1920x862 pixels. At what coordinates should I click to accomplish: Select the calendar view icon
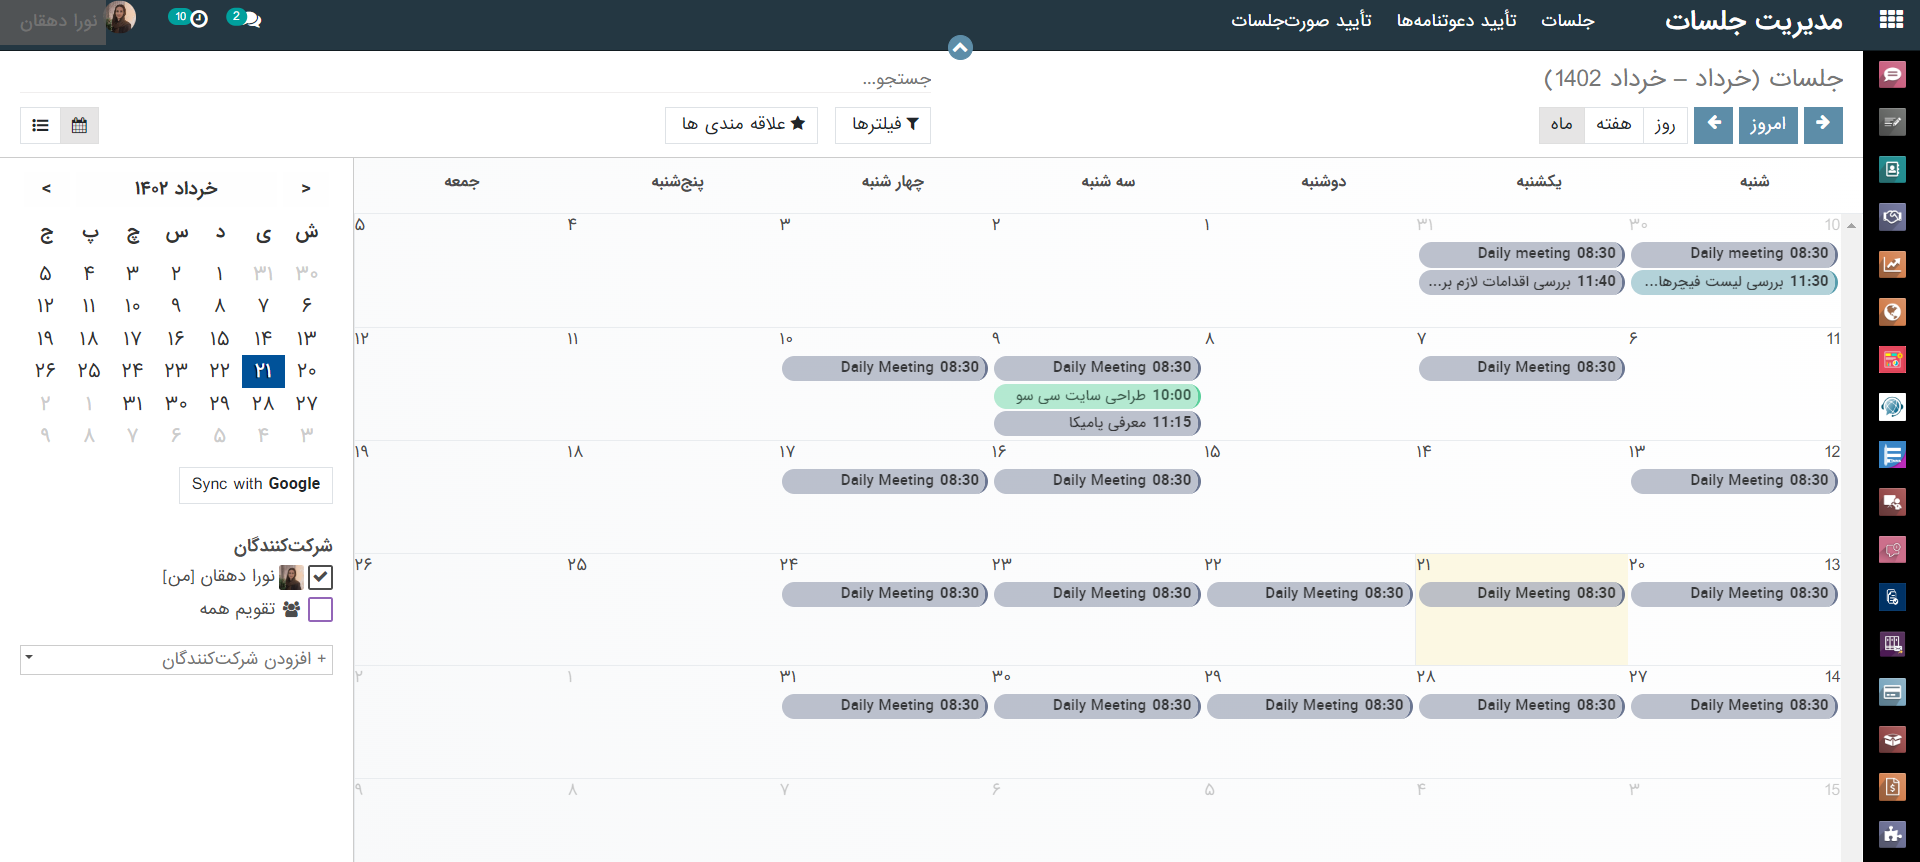[x=79, y=125]
